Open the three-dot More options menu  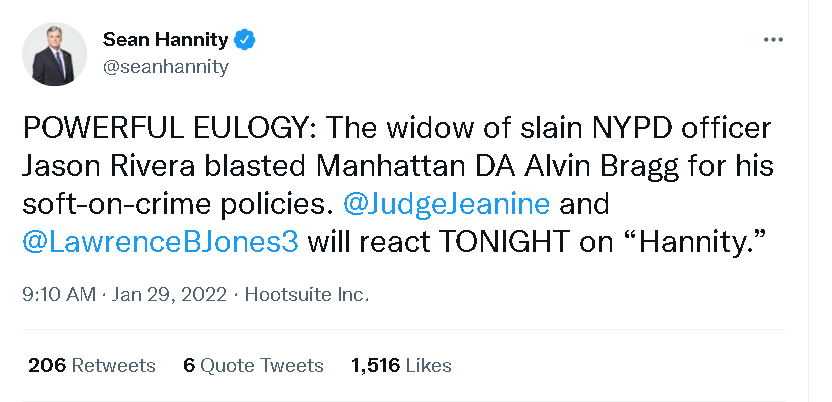pyautogui.click(x=773, y=41)
